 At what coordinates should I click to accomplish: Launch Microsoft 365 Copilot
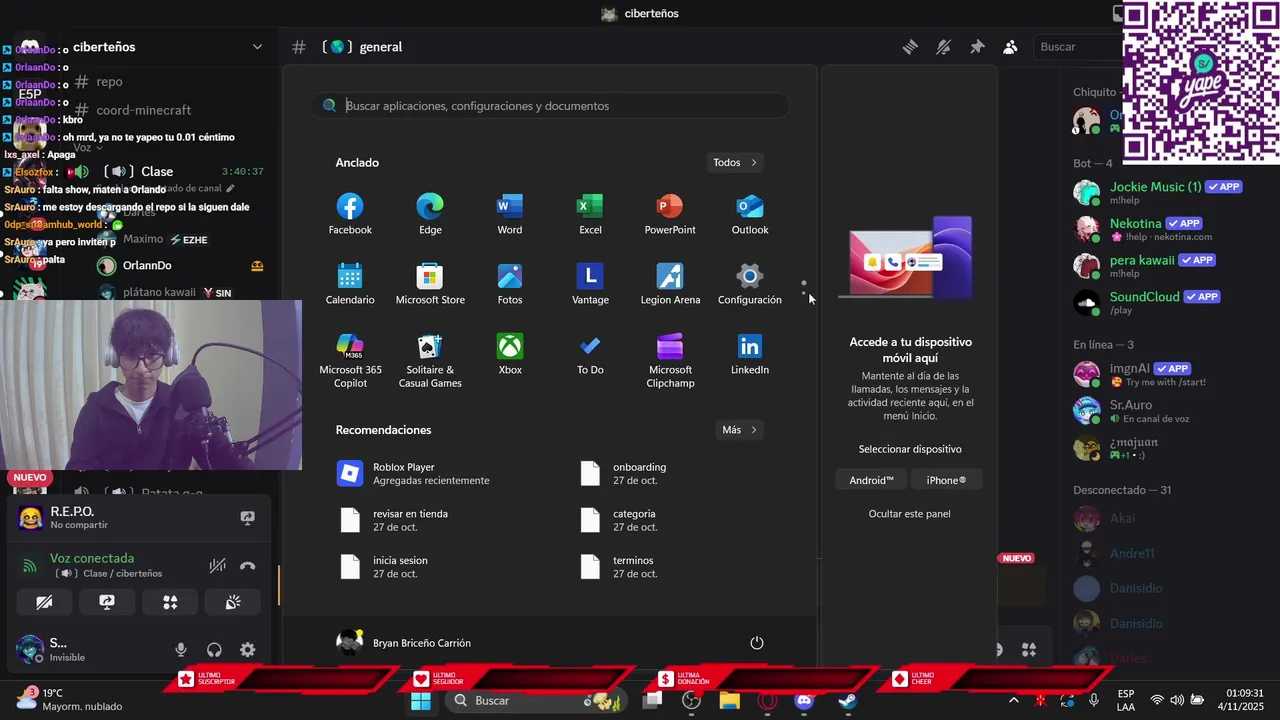[350, 361]
